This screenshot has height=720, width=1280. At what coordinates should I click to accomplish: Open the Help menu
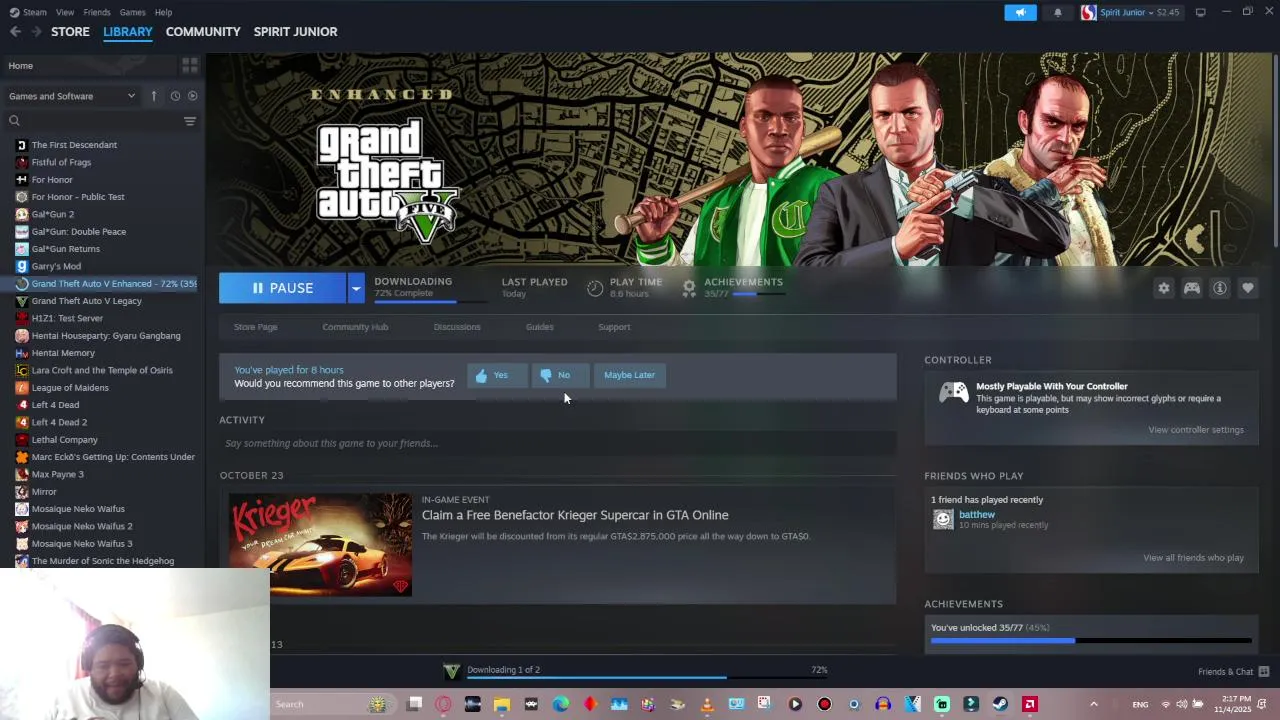coord(163,12)
